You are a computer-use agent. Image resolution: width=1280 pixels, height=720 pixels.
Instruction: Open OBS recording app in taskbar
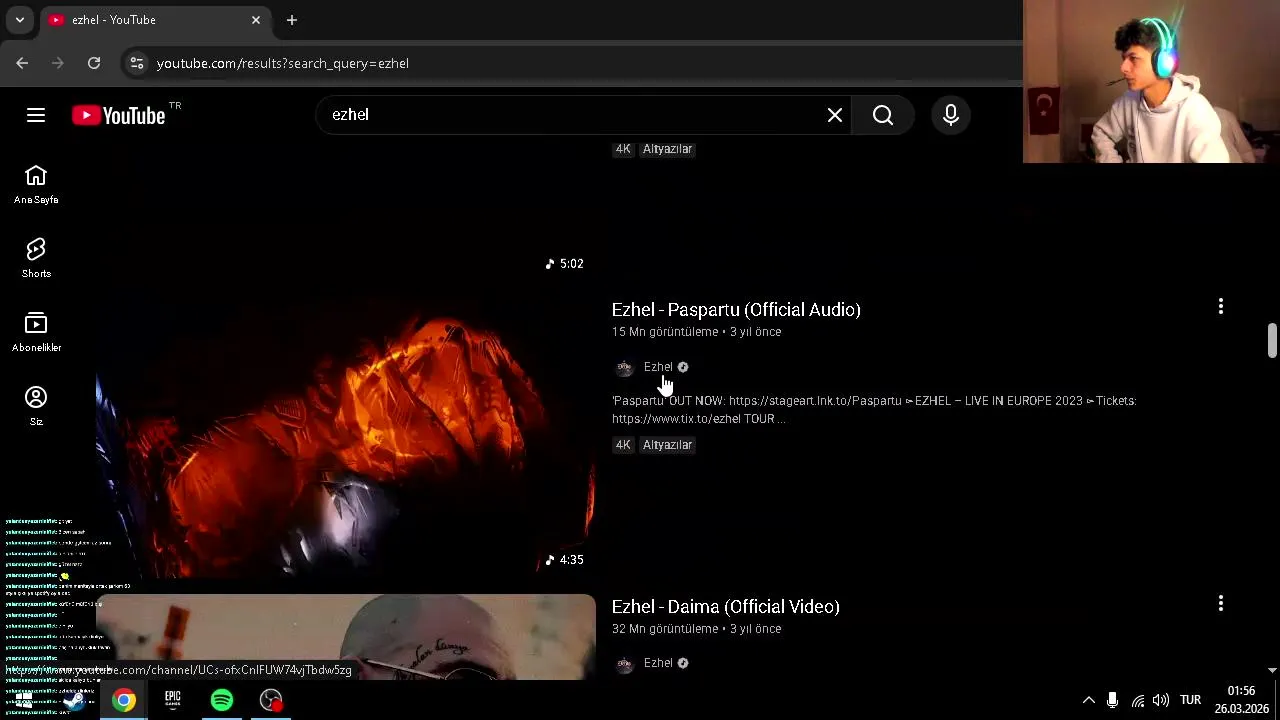(x=271, y=700)
